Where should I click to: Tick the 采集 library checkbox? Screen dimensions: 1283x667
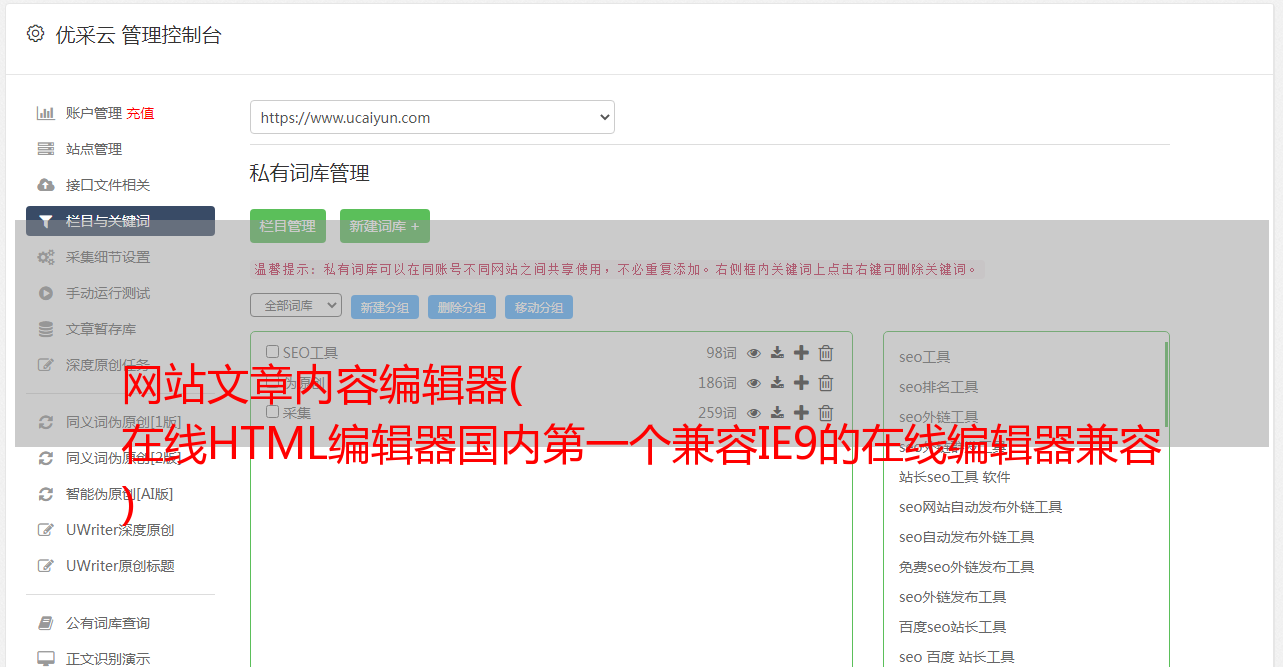coord(272,412)
